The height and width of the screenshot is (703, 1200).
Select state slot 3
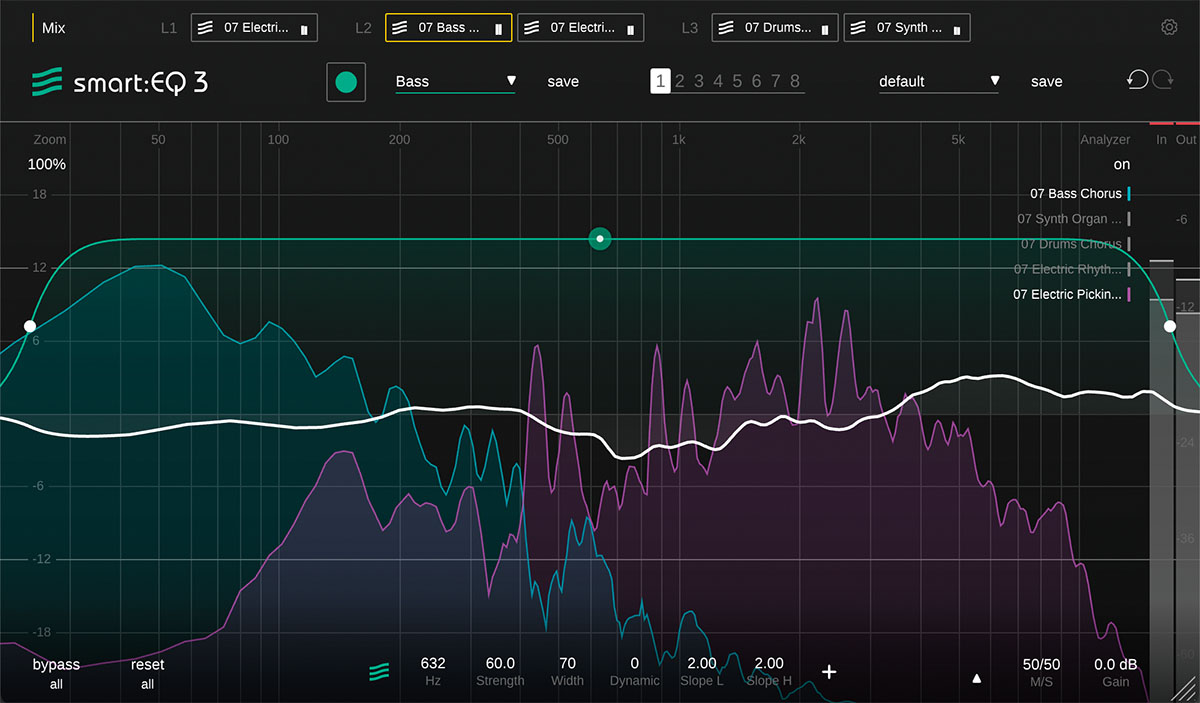tap(698, 82)
